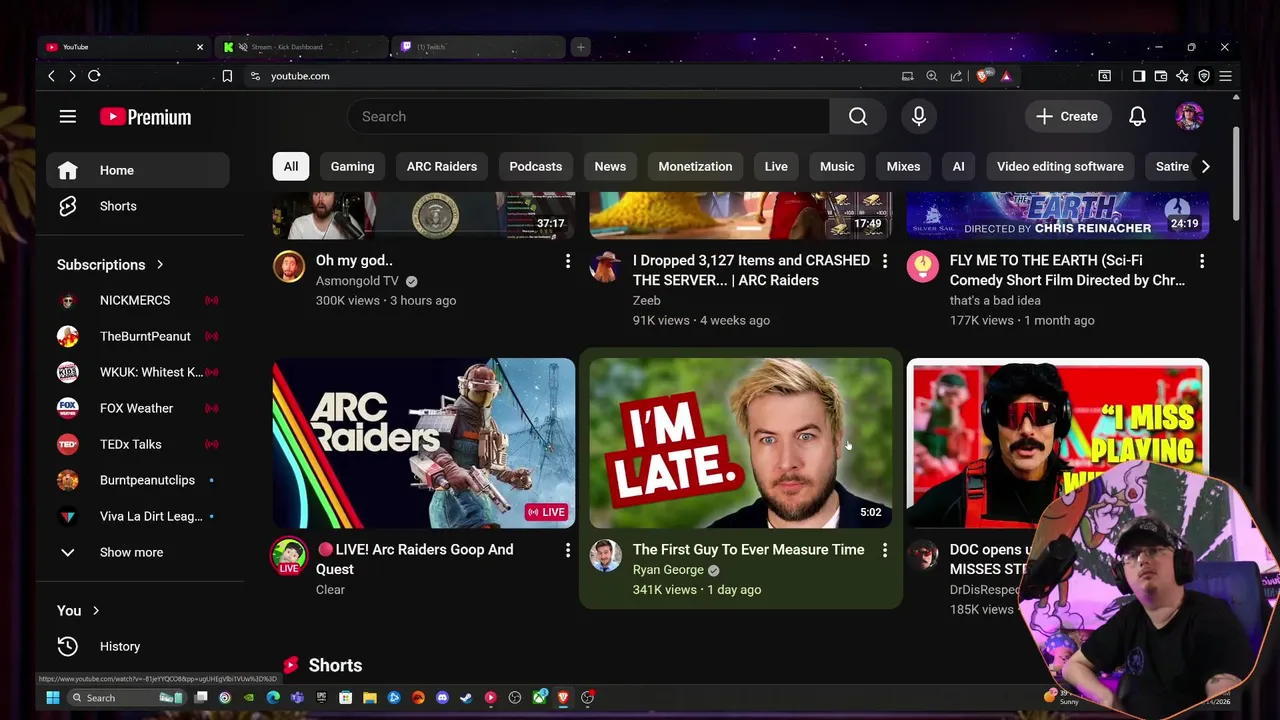The width and height of the screenshot is (1280, 720).
Task: Select the News filter chip
Action: (610, 166)
